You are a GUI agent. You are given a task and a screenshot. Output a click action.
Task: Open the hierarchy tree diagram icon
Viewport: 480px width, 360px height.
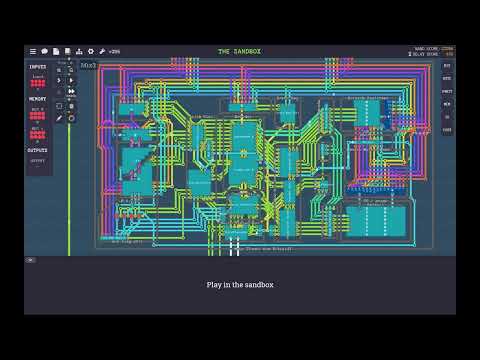(x=79, y=51)
